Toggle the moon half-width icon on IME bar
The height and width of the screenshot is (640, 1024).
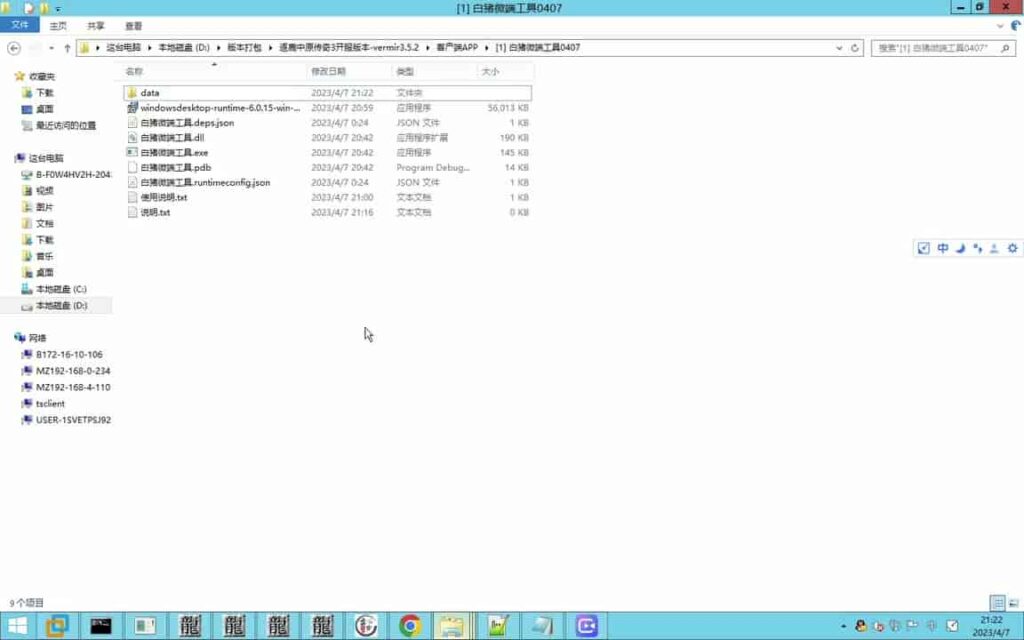tap(960, 248)
